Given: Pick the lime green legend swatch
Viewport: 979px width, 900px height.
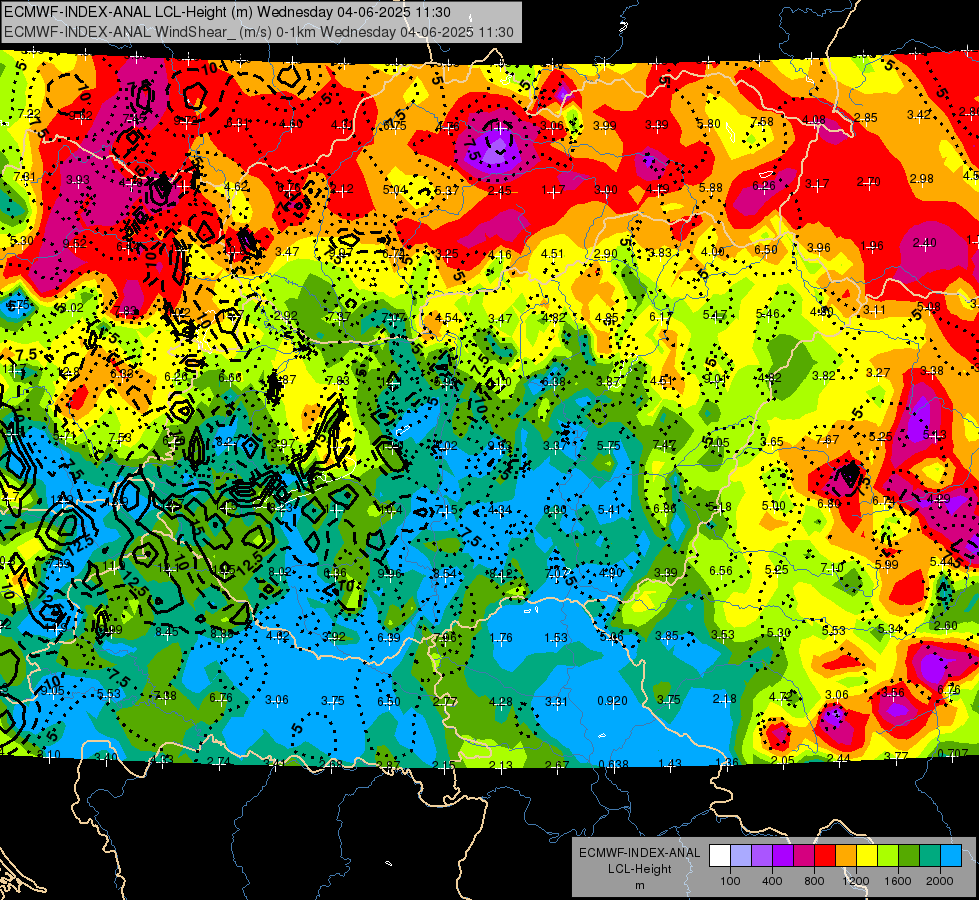Looking at the screenshot, I should (888, 856).
